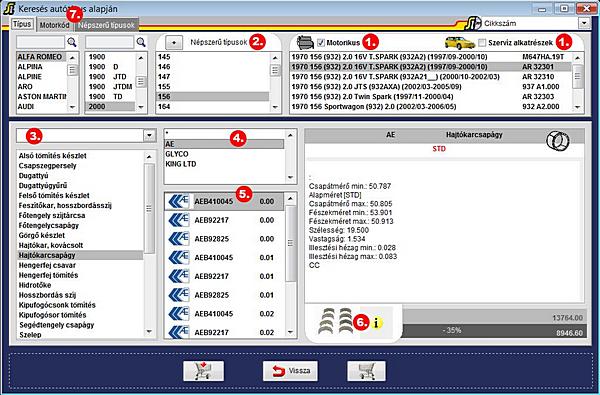Click the engine size search input field
Screen dimensions: 600x395
coord(109,42)
